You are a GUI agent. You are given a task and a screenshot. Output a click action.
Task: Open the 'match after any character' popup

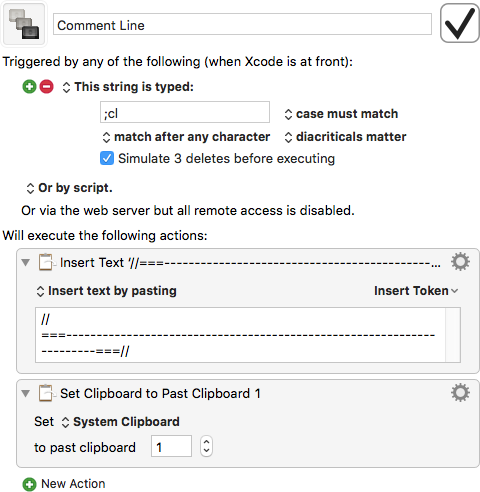pos(186,137)
